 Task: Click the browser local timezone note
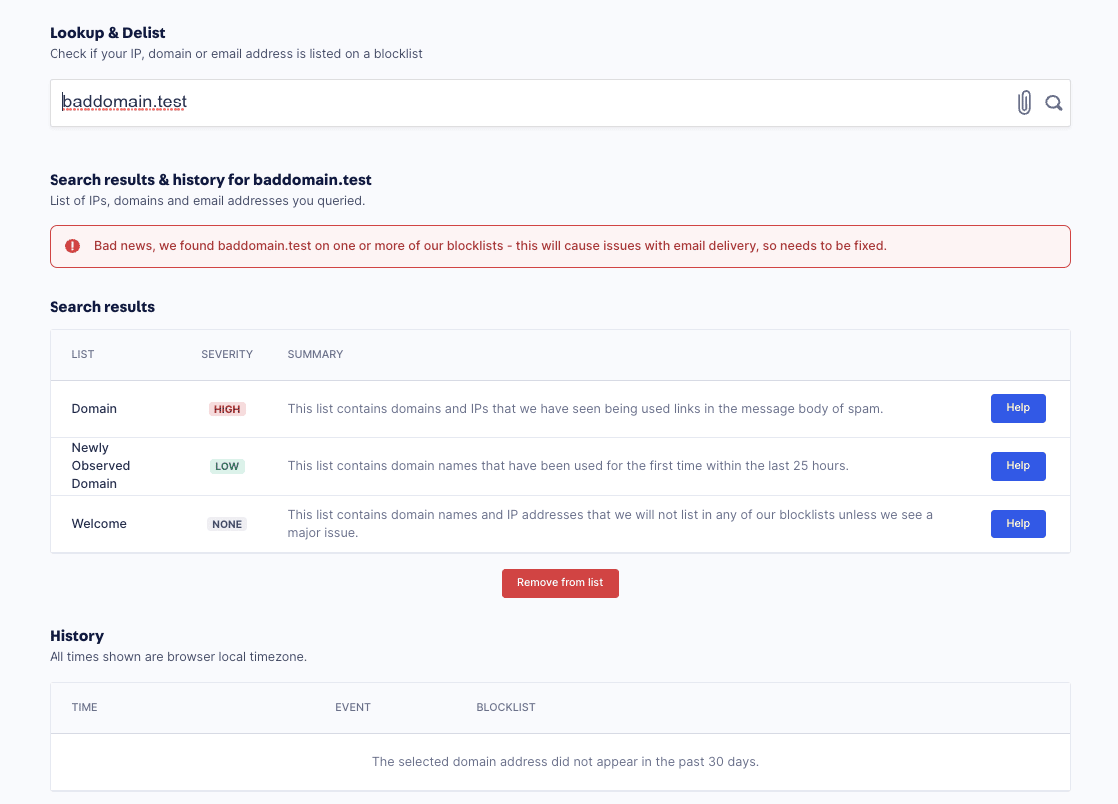[178, 656]
